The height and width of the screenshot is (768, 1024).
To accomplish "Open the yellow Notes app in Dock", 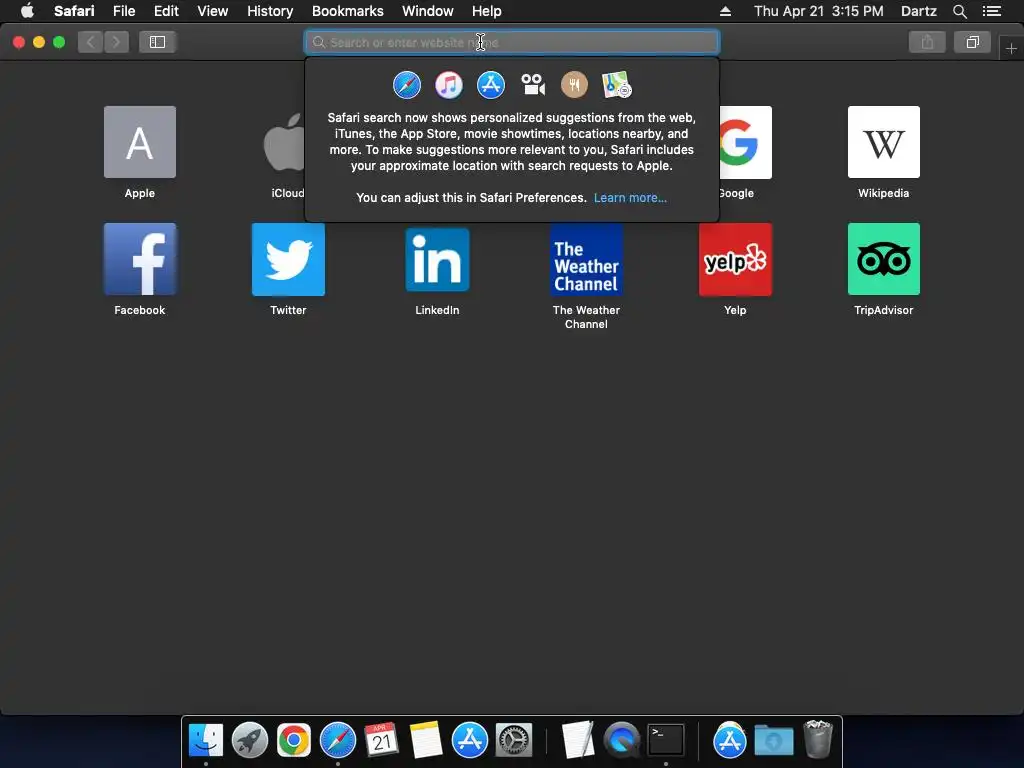I will [426, 740].
